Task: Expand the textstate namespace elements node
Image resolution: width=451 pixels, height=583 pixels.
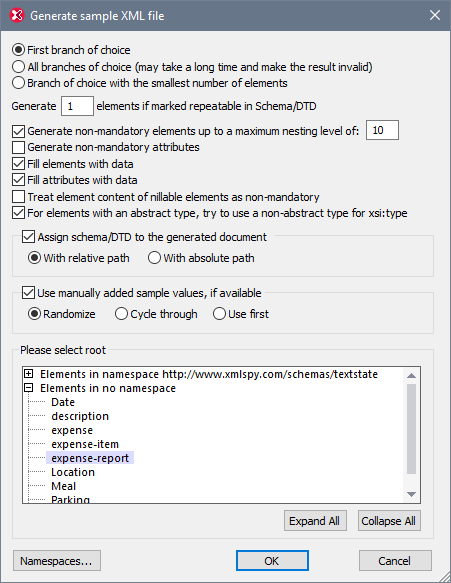Action: tap(29, 374)
